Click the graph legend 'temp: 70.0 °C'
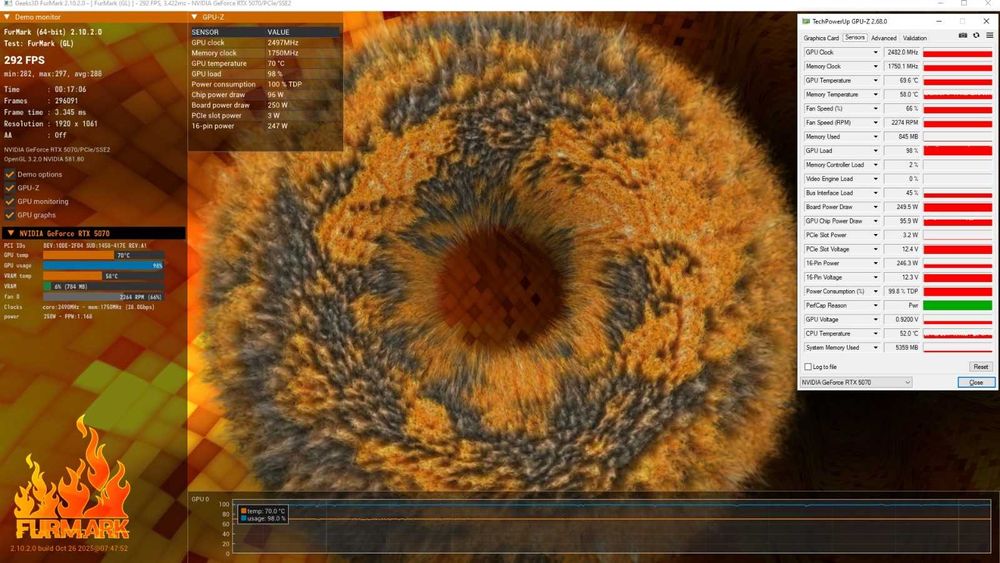Screen dimensions: 1000x563 point(263,511)
